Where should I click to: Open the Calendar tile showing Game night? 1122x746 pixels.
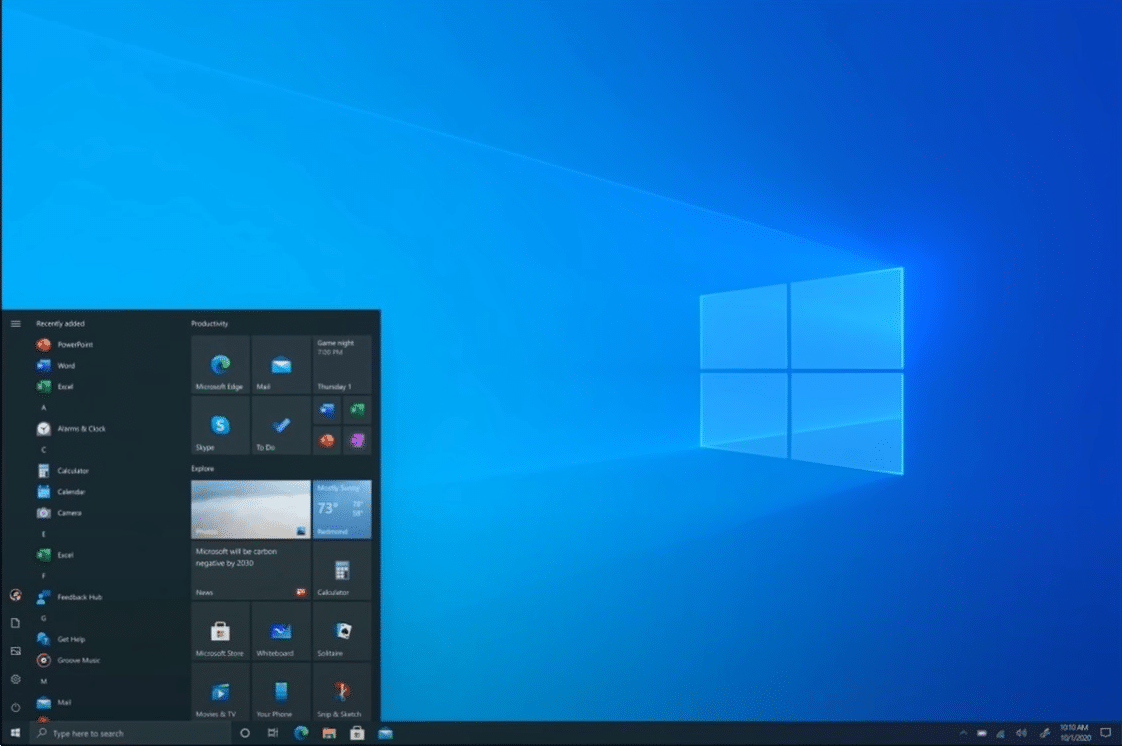pos(342,365)
